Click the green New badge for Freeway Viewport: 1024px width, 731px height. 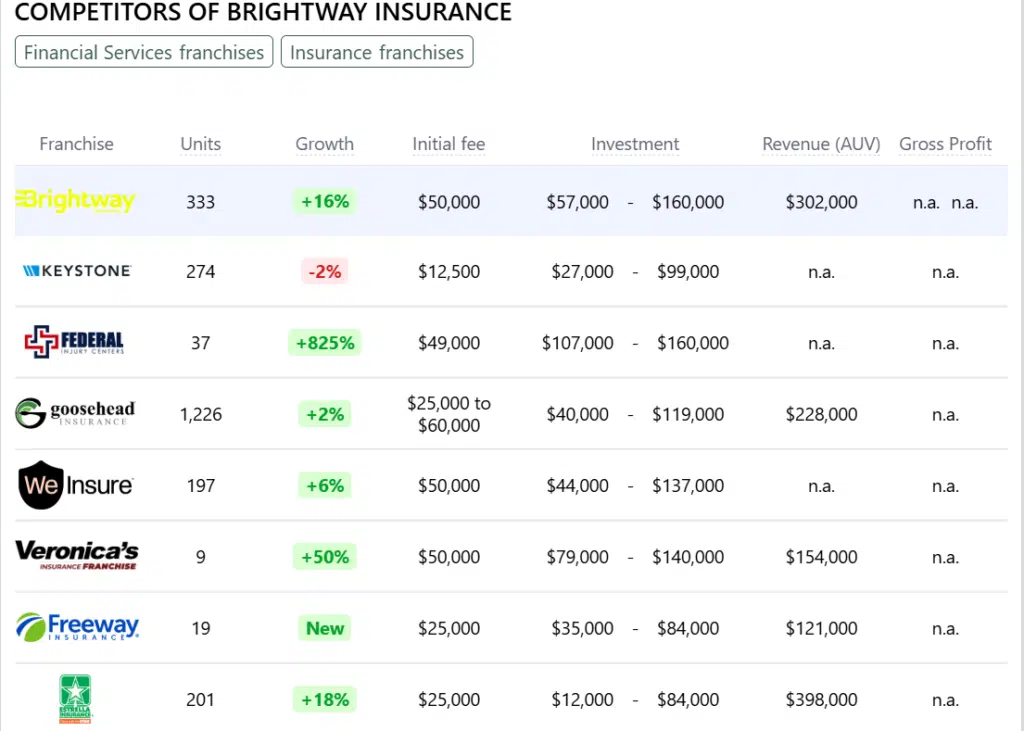coord(325,628)
